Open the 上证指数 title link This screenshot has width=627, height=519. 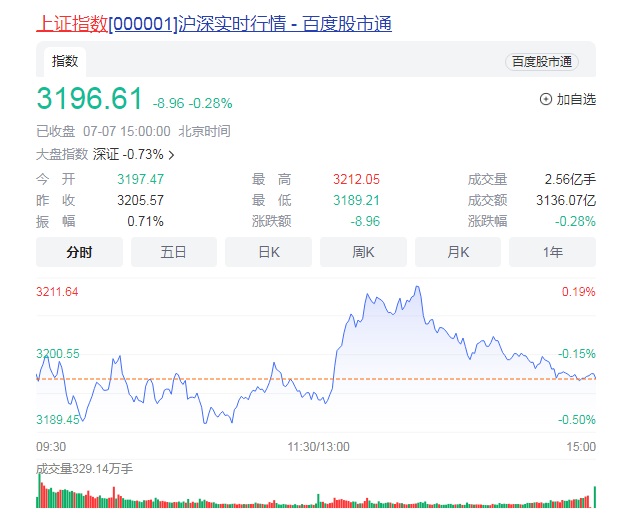(71, 23)
